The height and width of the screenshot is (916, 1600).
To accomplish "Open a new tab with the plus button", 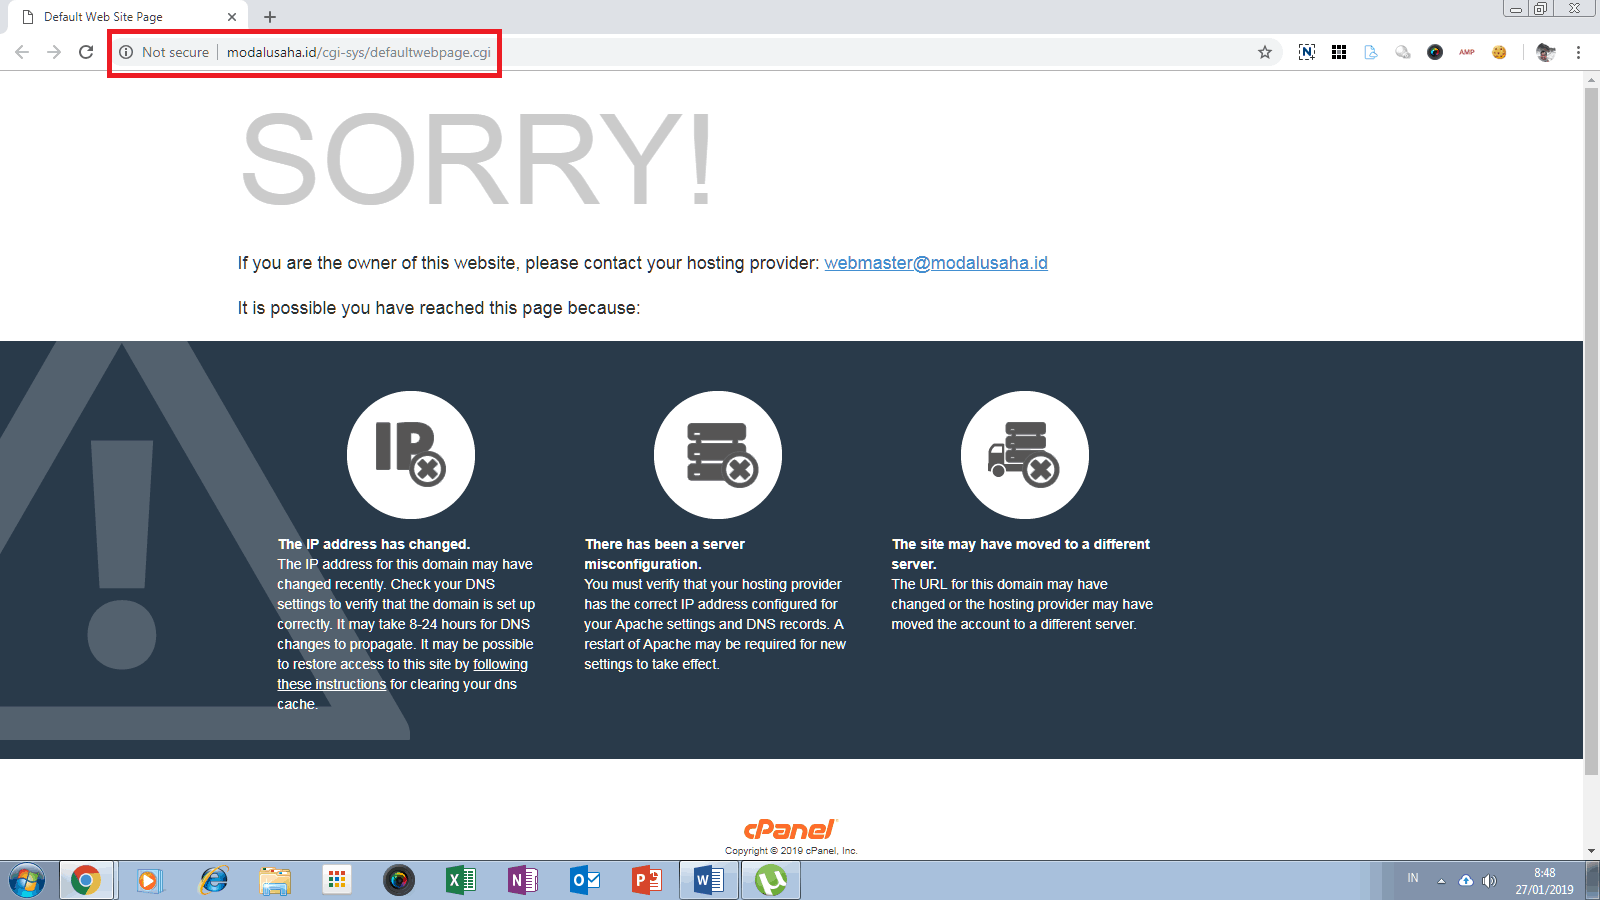I will coord(270,17).
